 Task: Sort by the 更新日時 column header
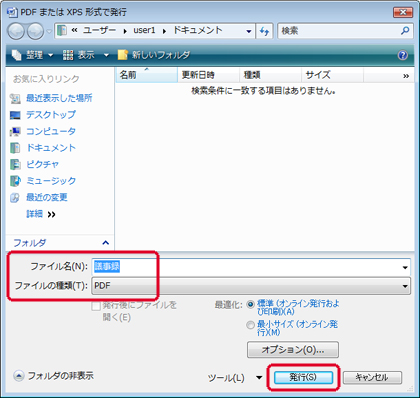[208, 75]
